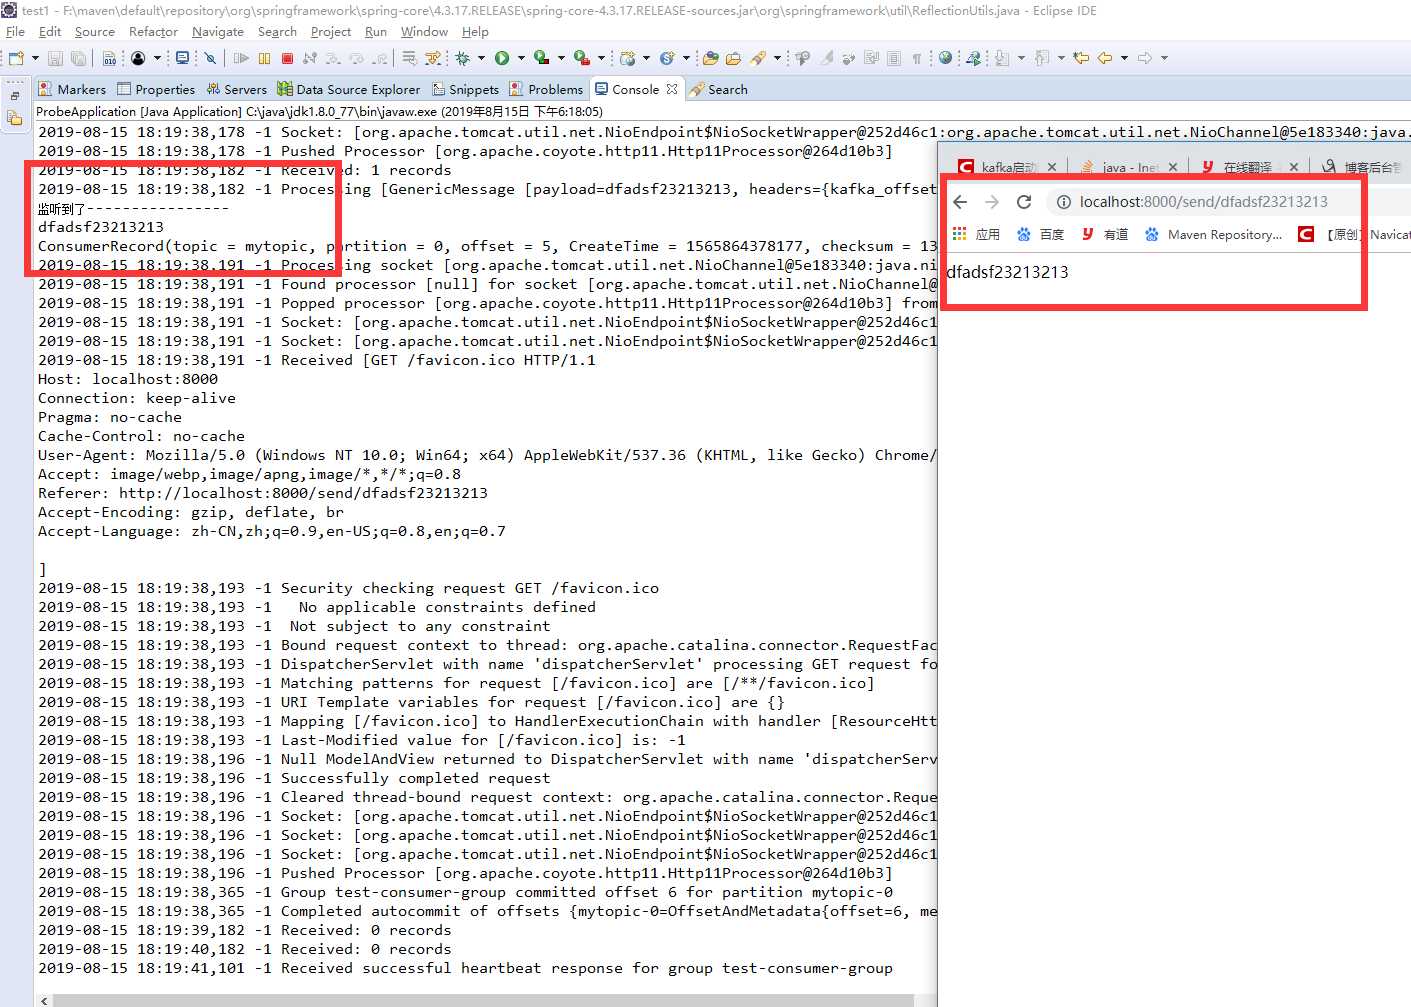1411x1007 pixels.
Task: Close the Console view tab
Action: pyautogui.click(x=672, y=89)
